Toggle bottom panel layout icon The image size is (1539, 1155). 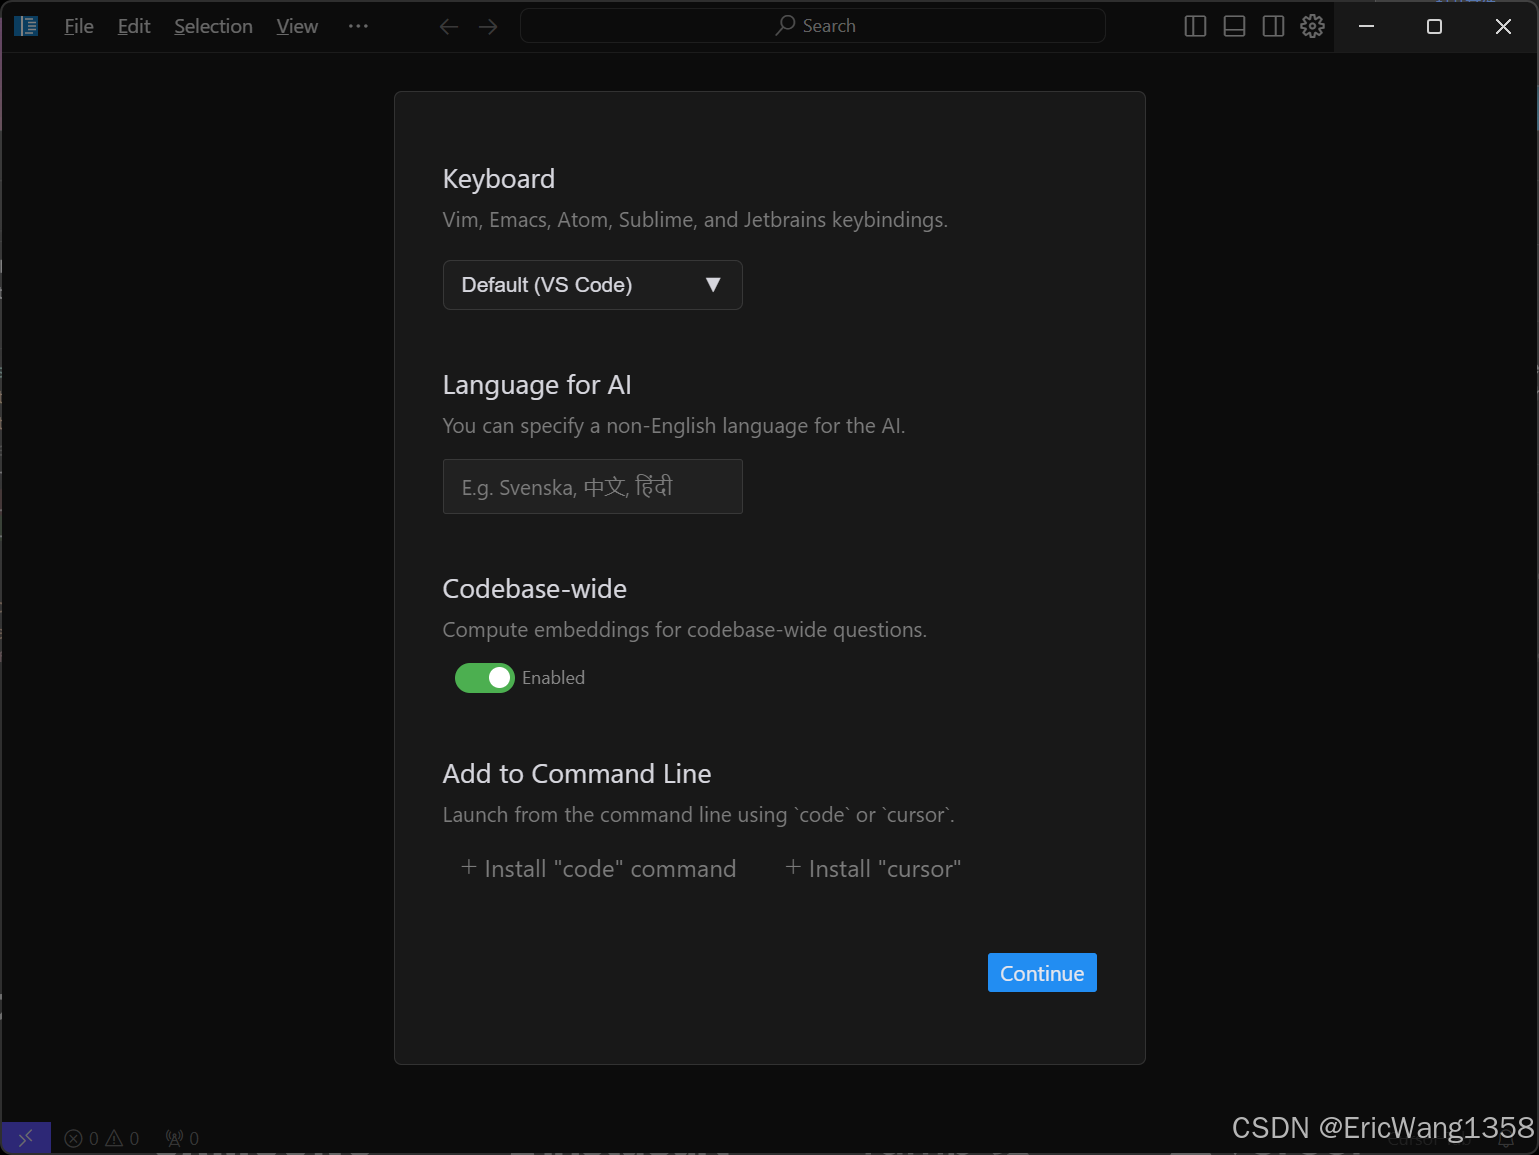[1234, 26]
